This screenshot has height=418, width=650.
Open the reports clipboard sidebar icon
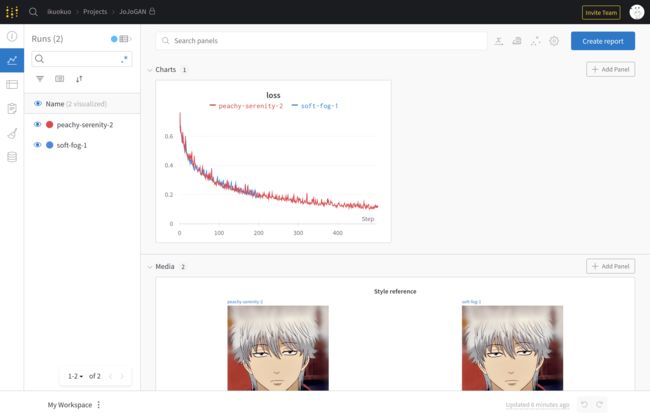click(x=12, y=109)
